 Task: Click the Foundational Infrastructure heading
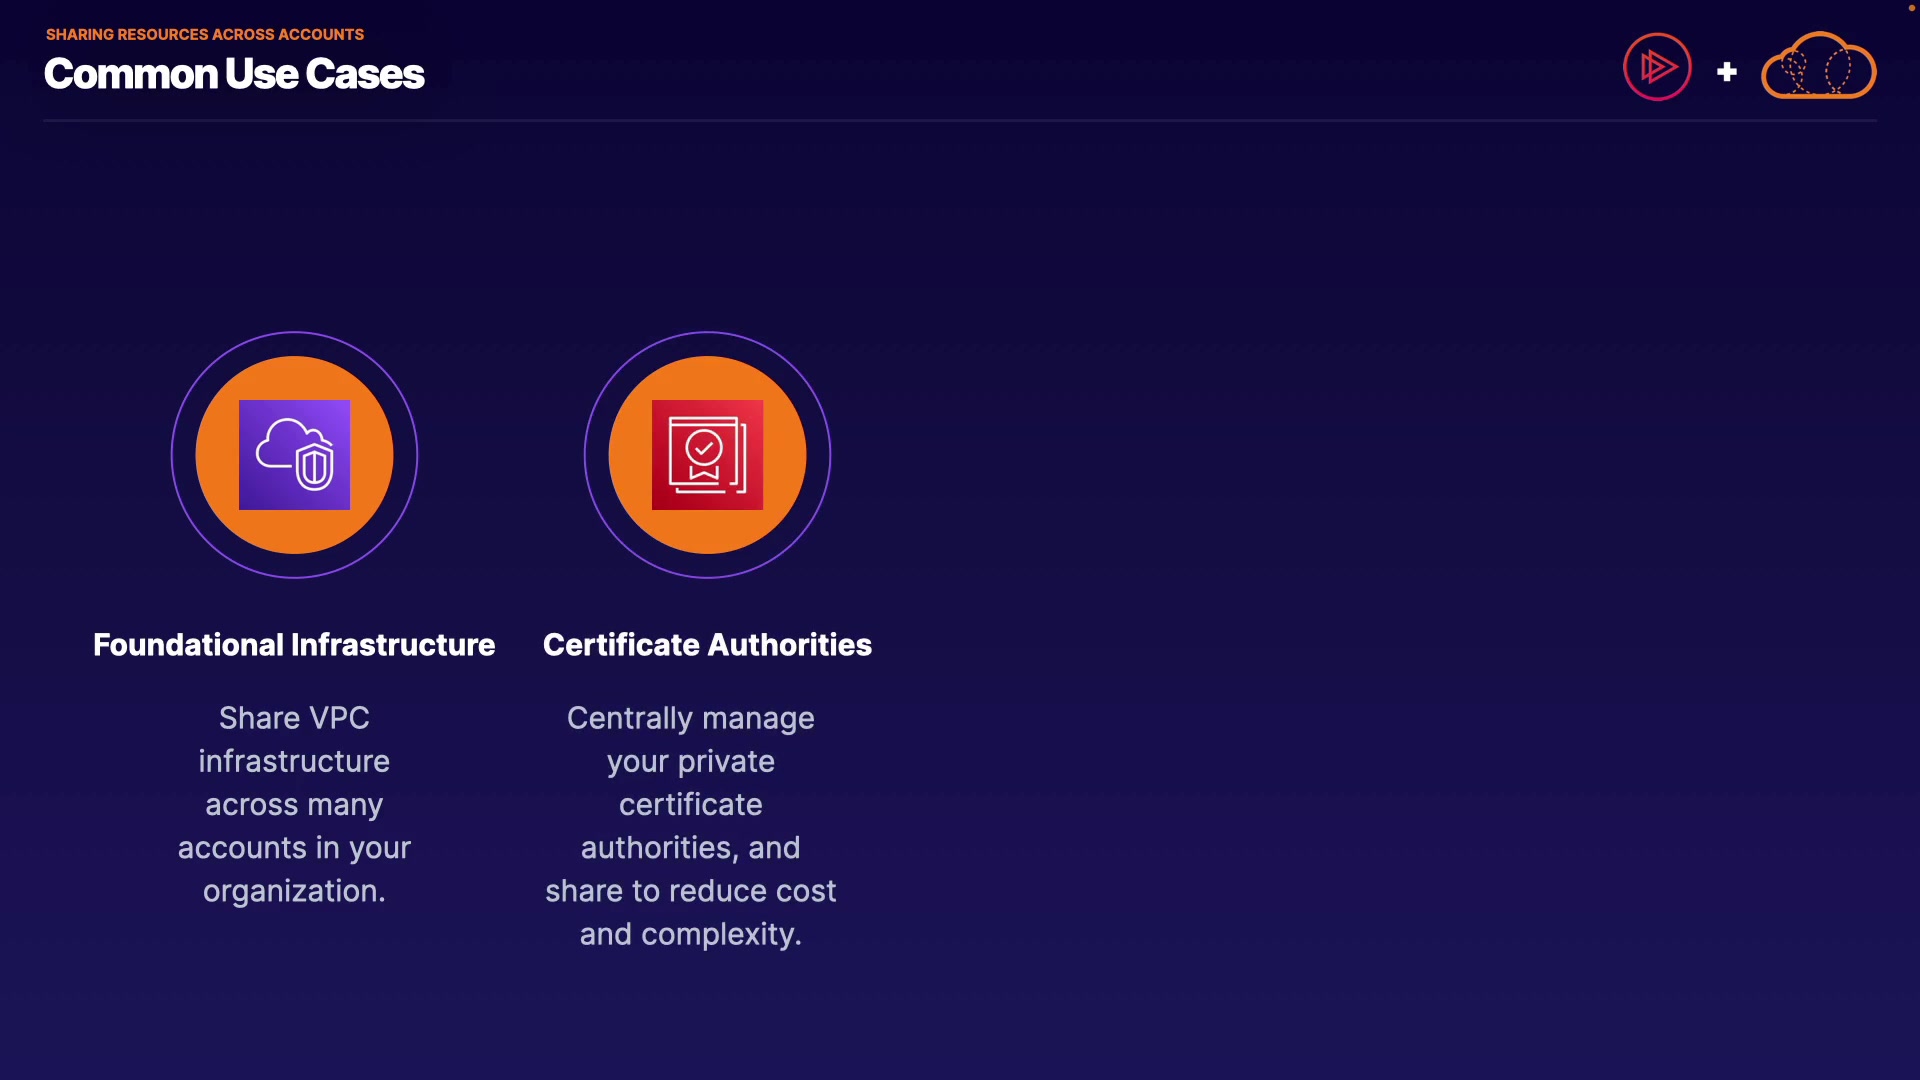pos(294,645)
